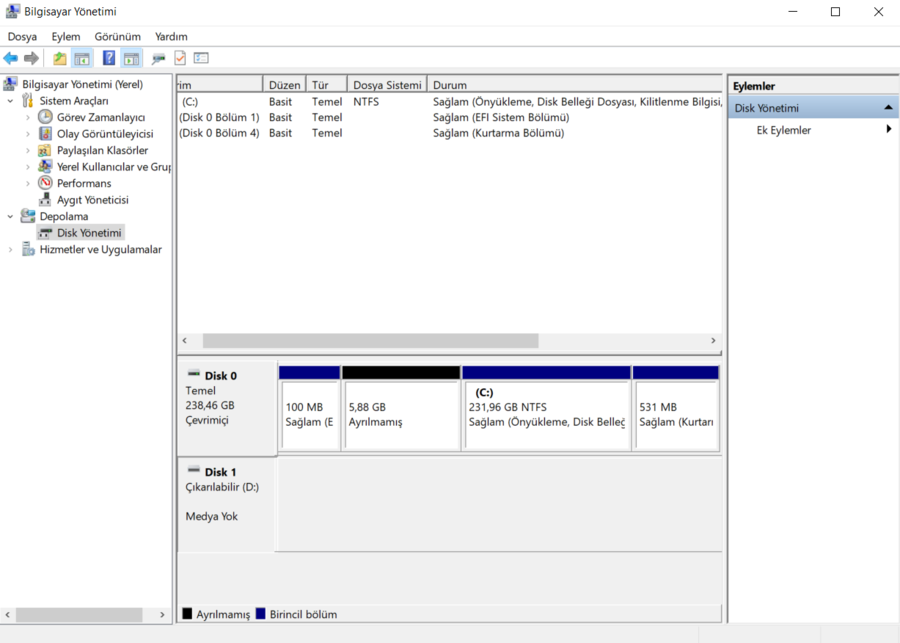The image size is (900, 643).
Task: Click the document with checkmark toolbar icon
Action: pyautogui.click(x=180, y=58)
